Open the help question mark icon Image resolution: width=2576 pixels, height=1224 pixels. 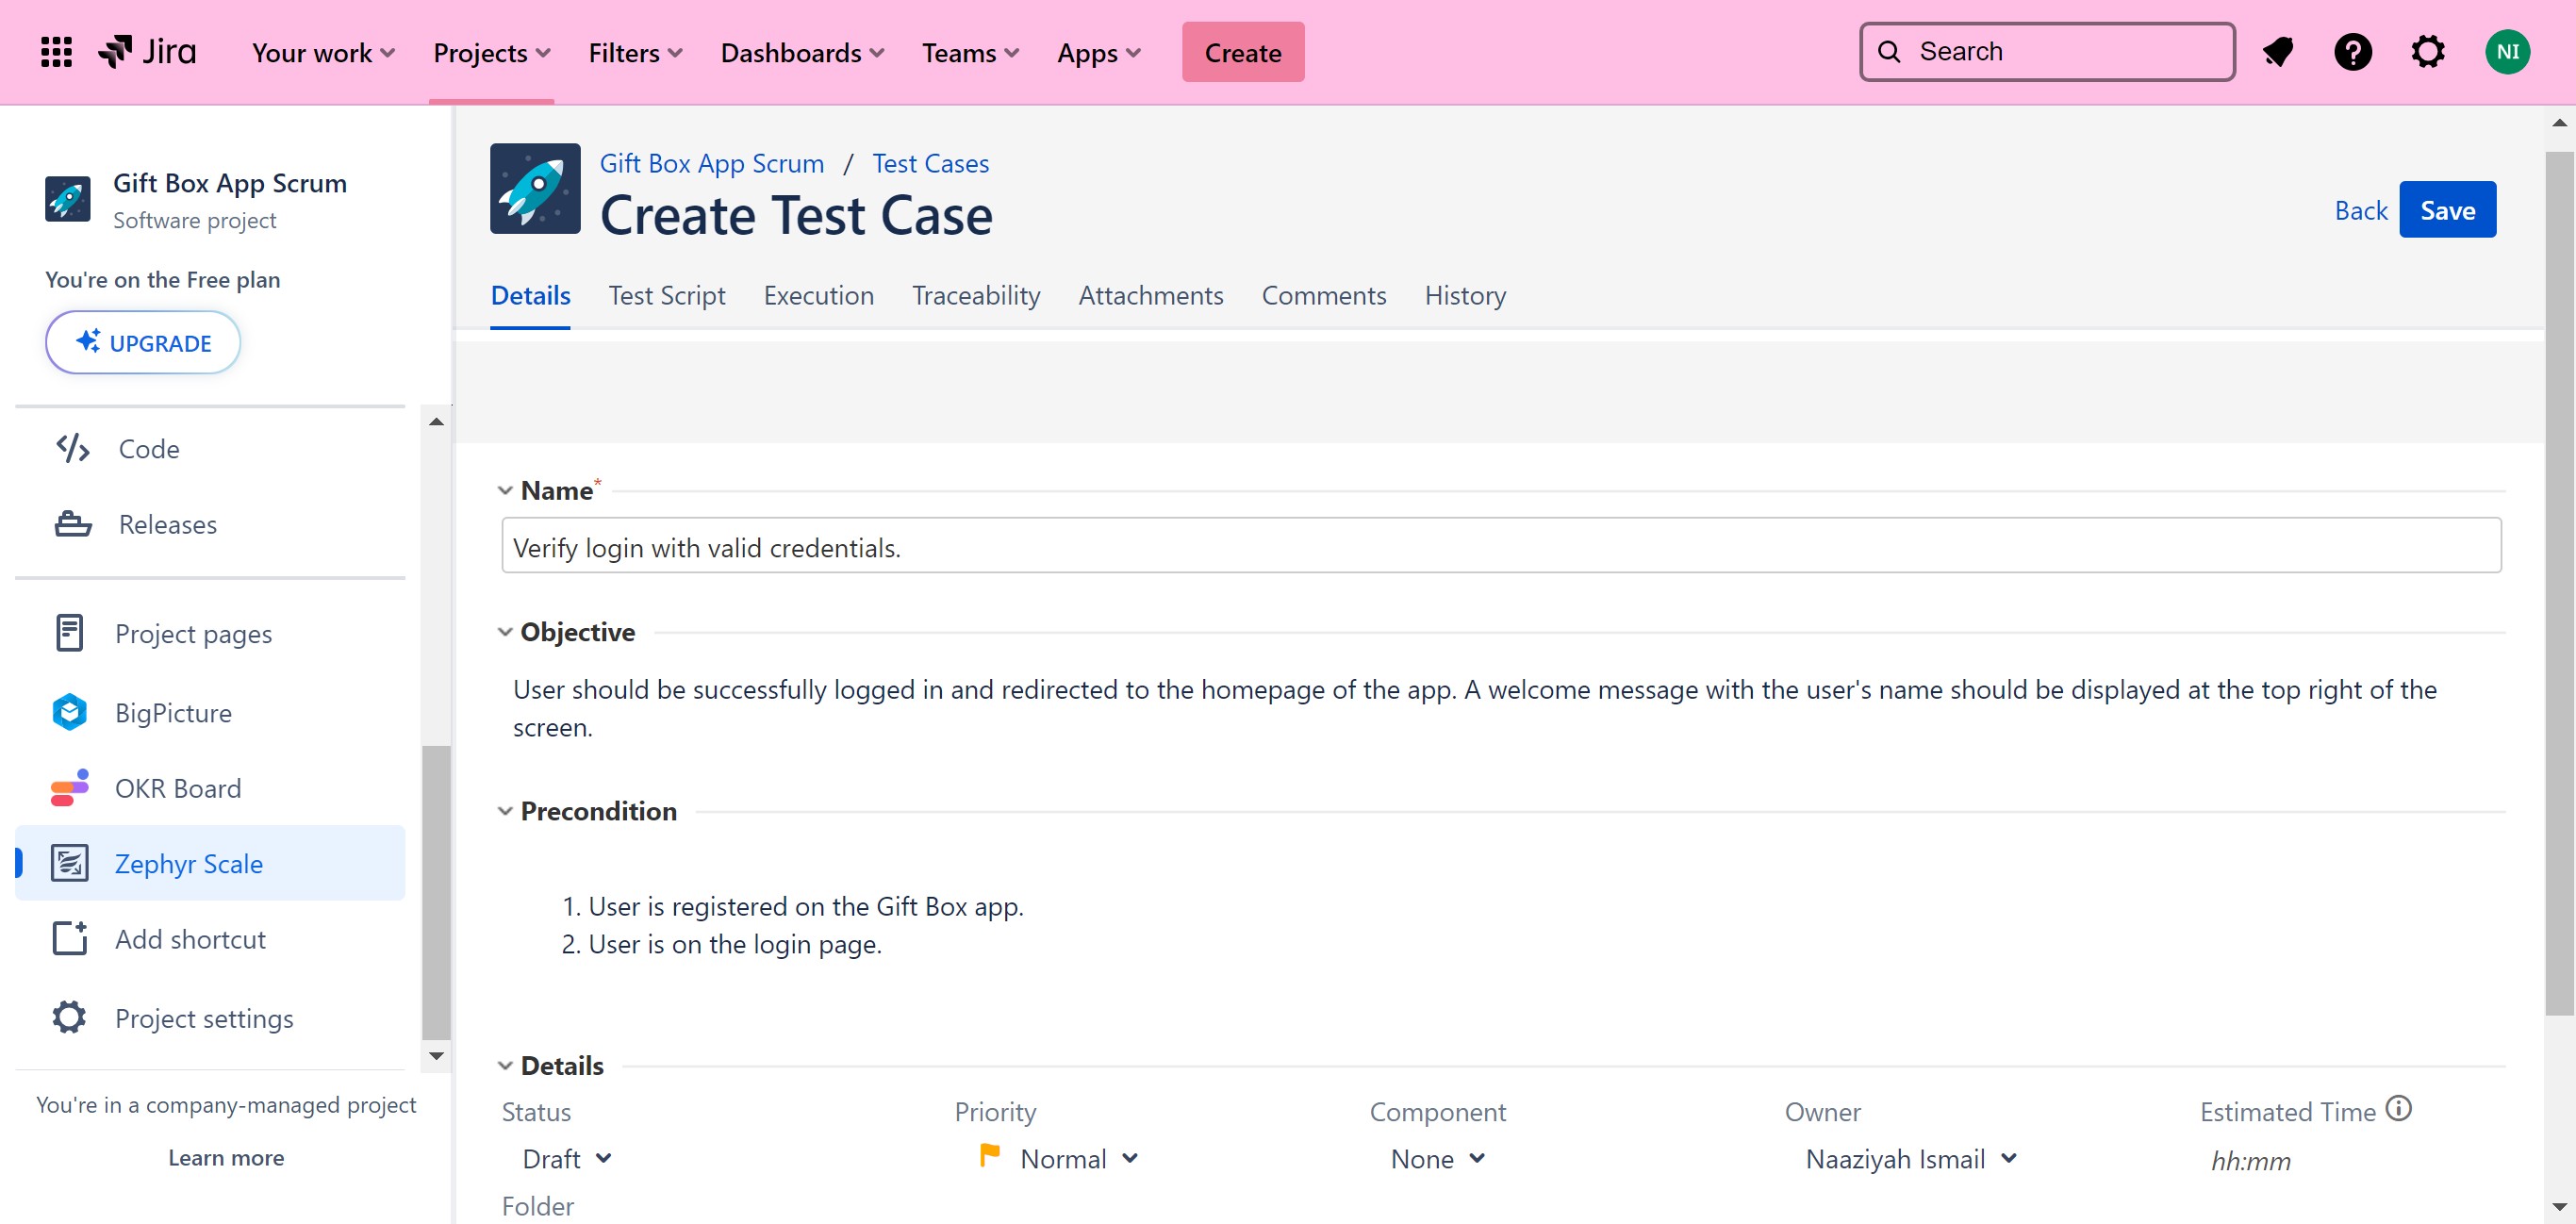(2352, 52)
